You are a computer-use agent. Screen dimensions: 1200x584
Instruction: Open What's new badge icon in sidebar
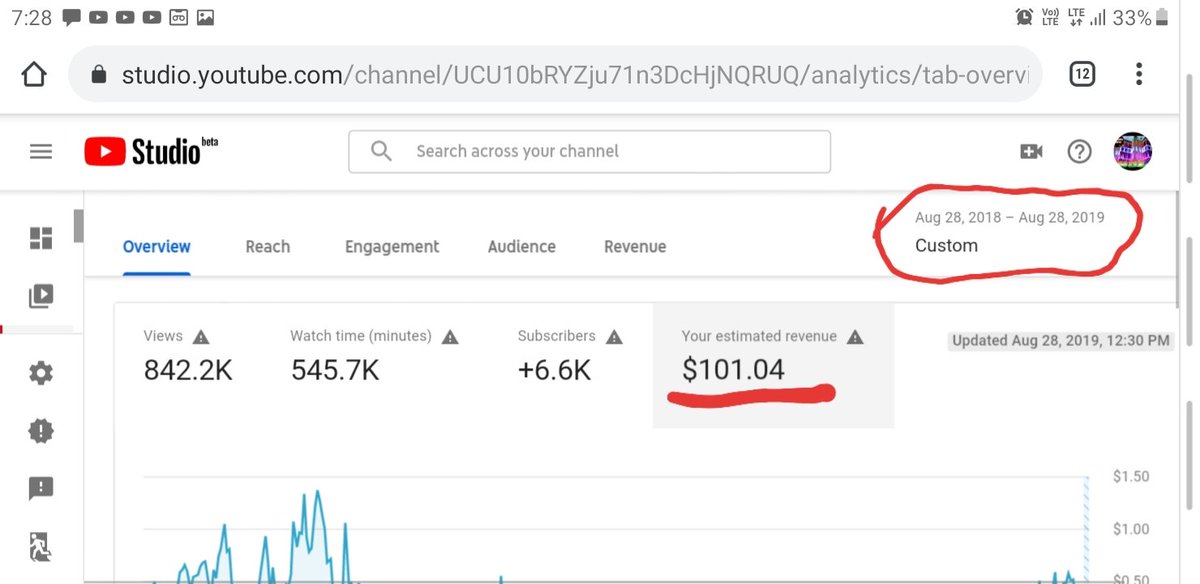[x=41, y=431]
